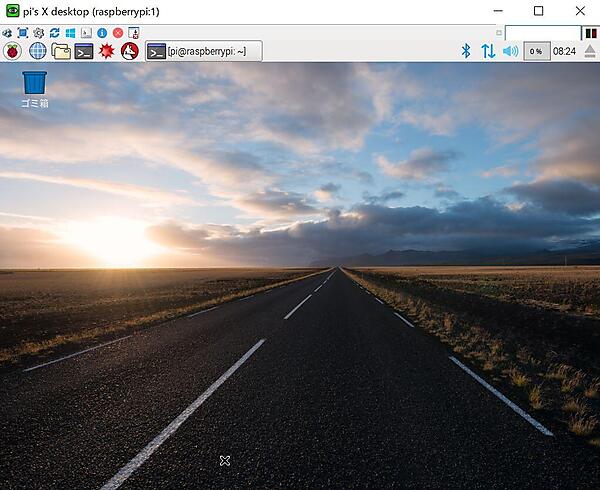Open the Raspberry Pi main menu
This screenshot has width=600, height=490.
click(12, 51)
